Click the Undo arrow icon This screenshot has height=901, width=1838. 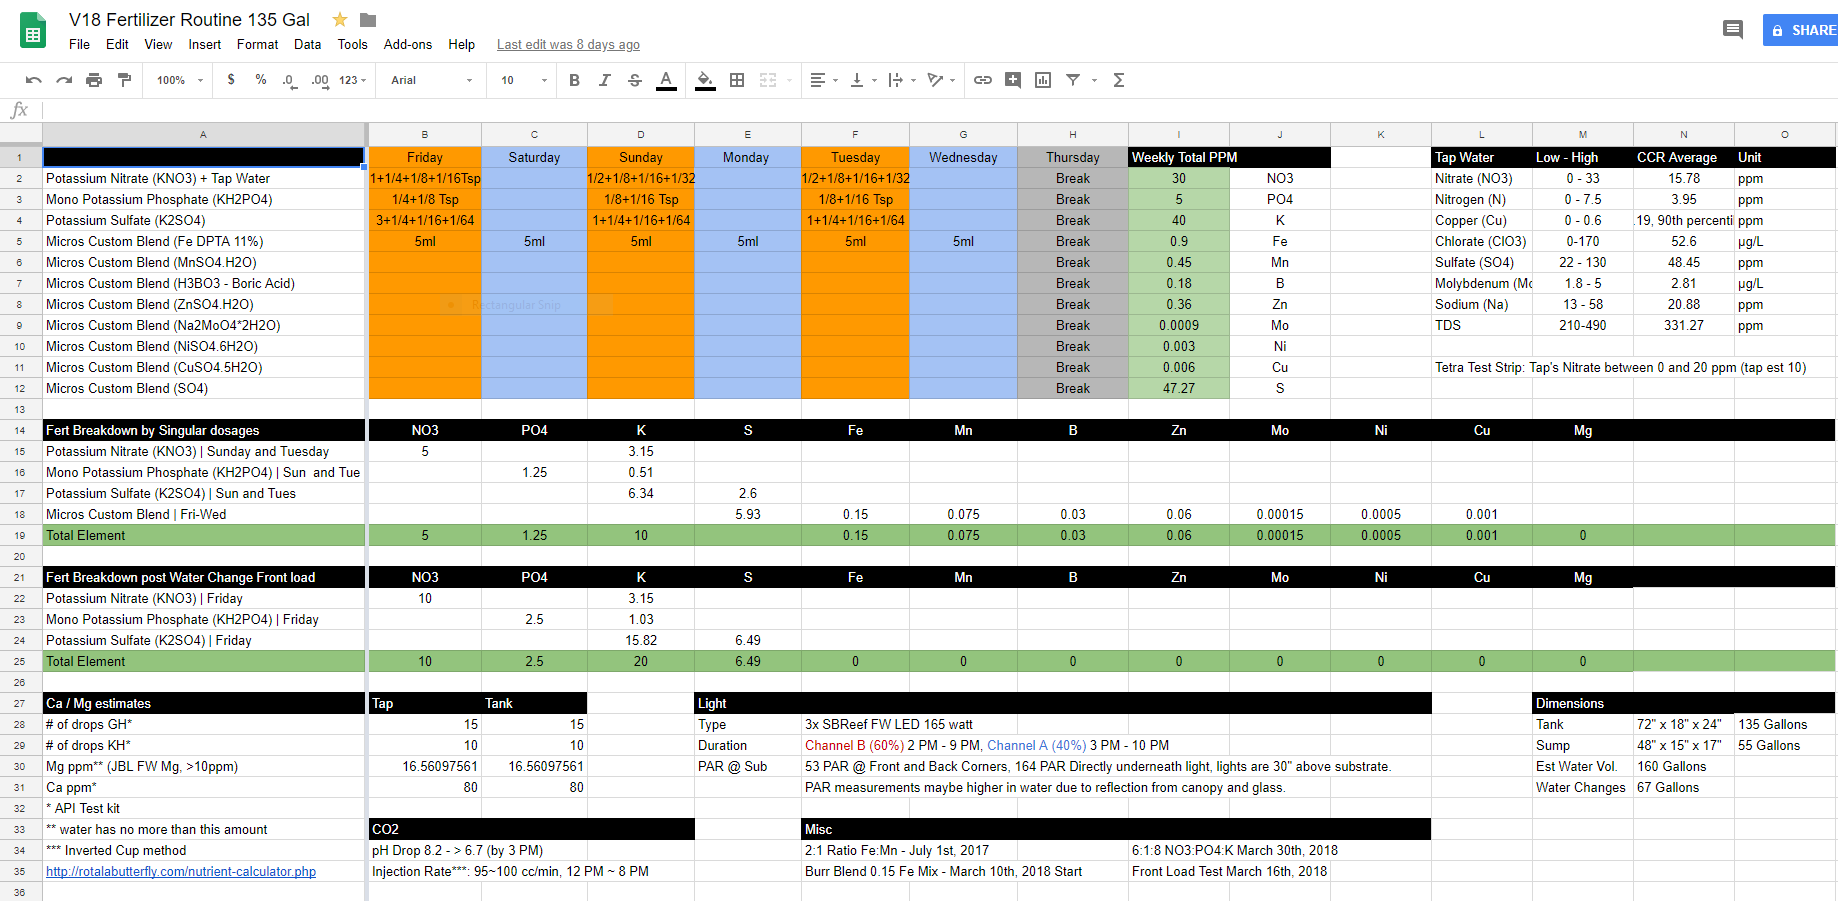pyautogui.click(x=34, y=80)
